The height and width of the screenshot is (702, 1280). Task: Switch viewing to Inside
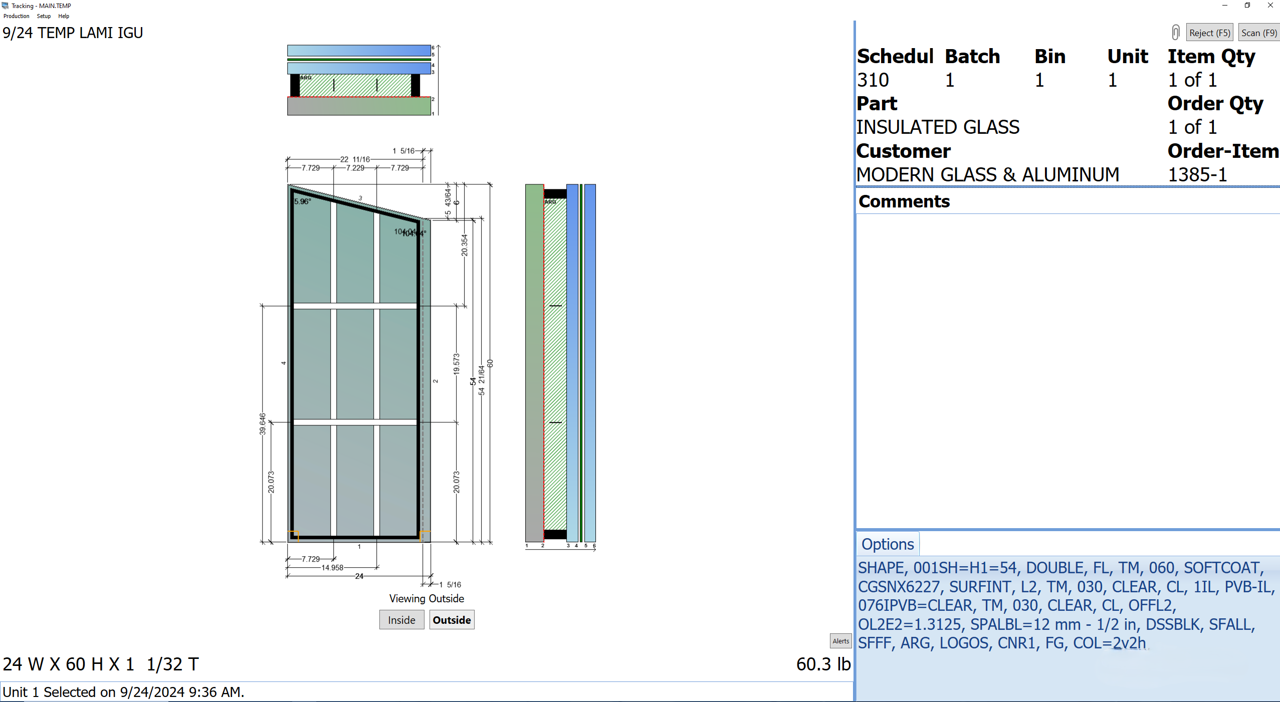click(x=401, y=619)
